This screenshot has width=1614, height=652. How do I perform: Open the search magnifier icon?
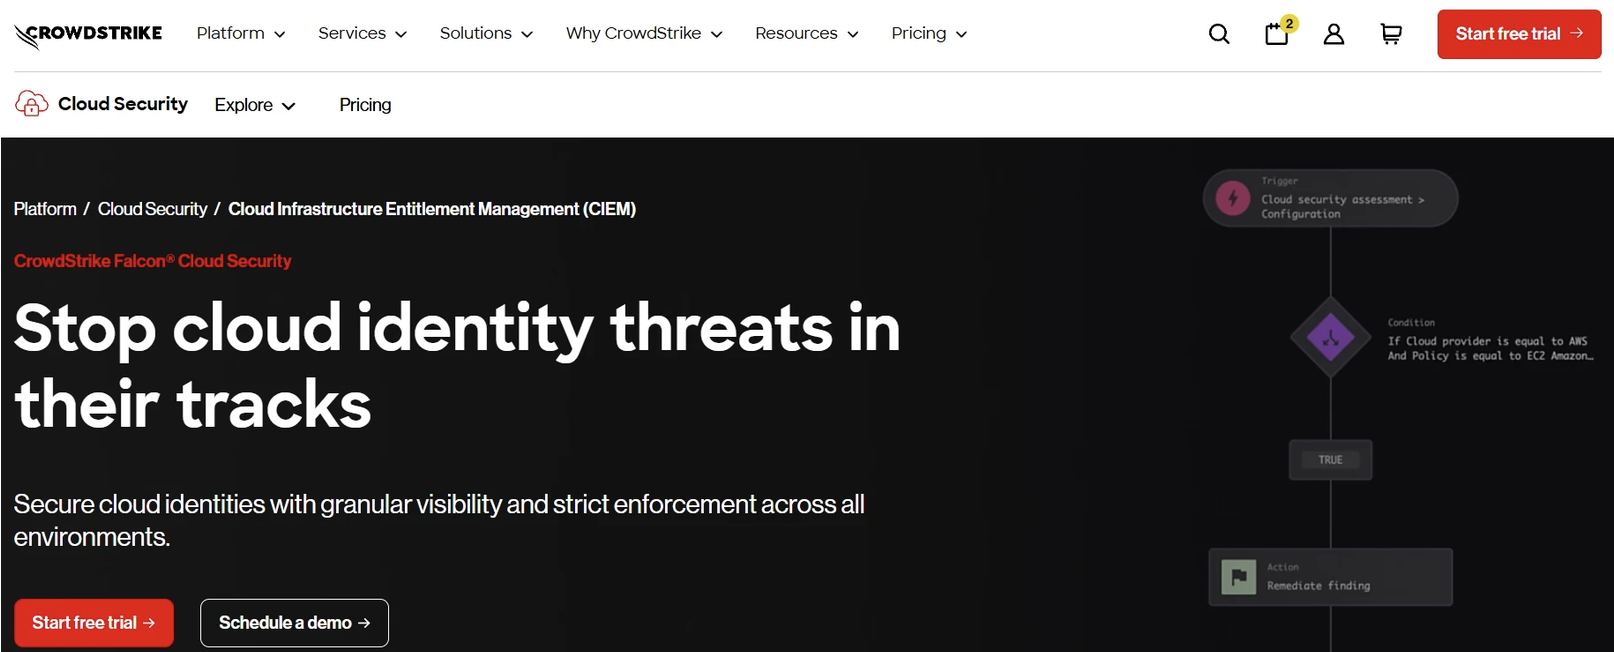(1219, 34)
